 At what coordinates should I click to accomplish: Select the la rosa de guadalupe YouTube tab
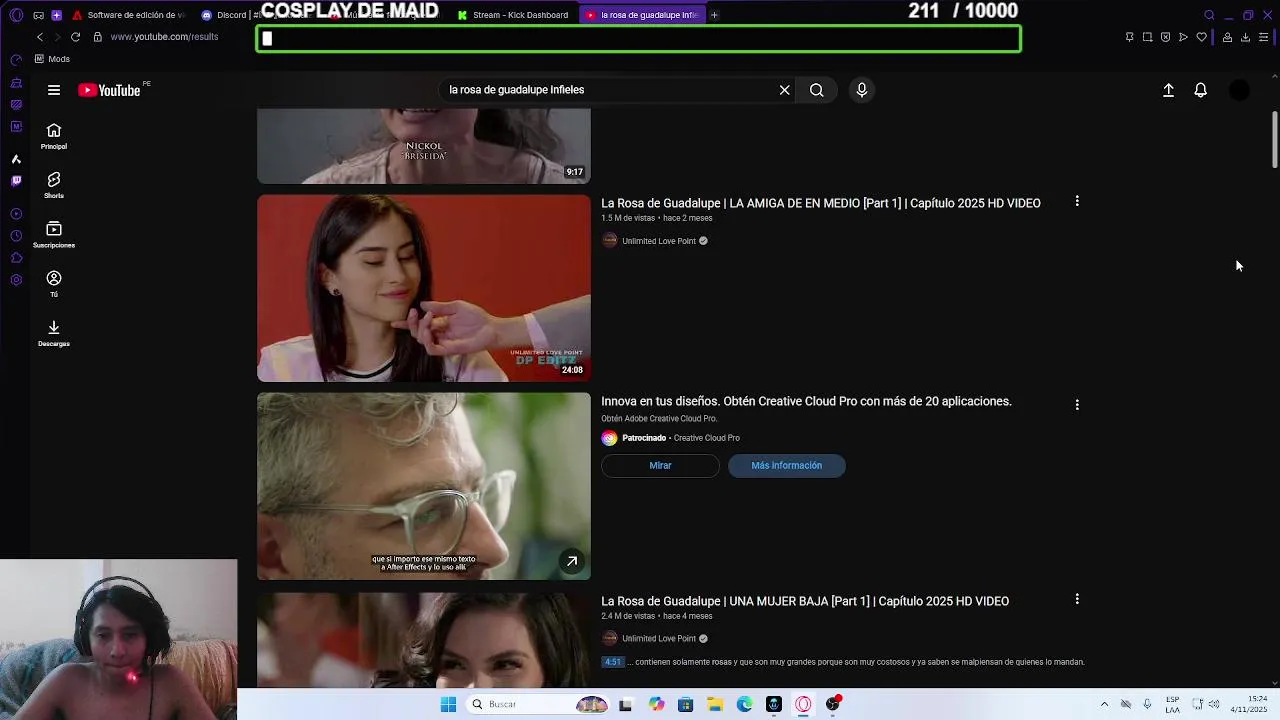coord(641,15)
